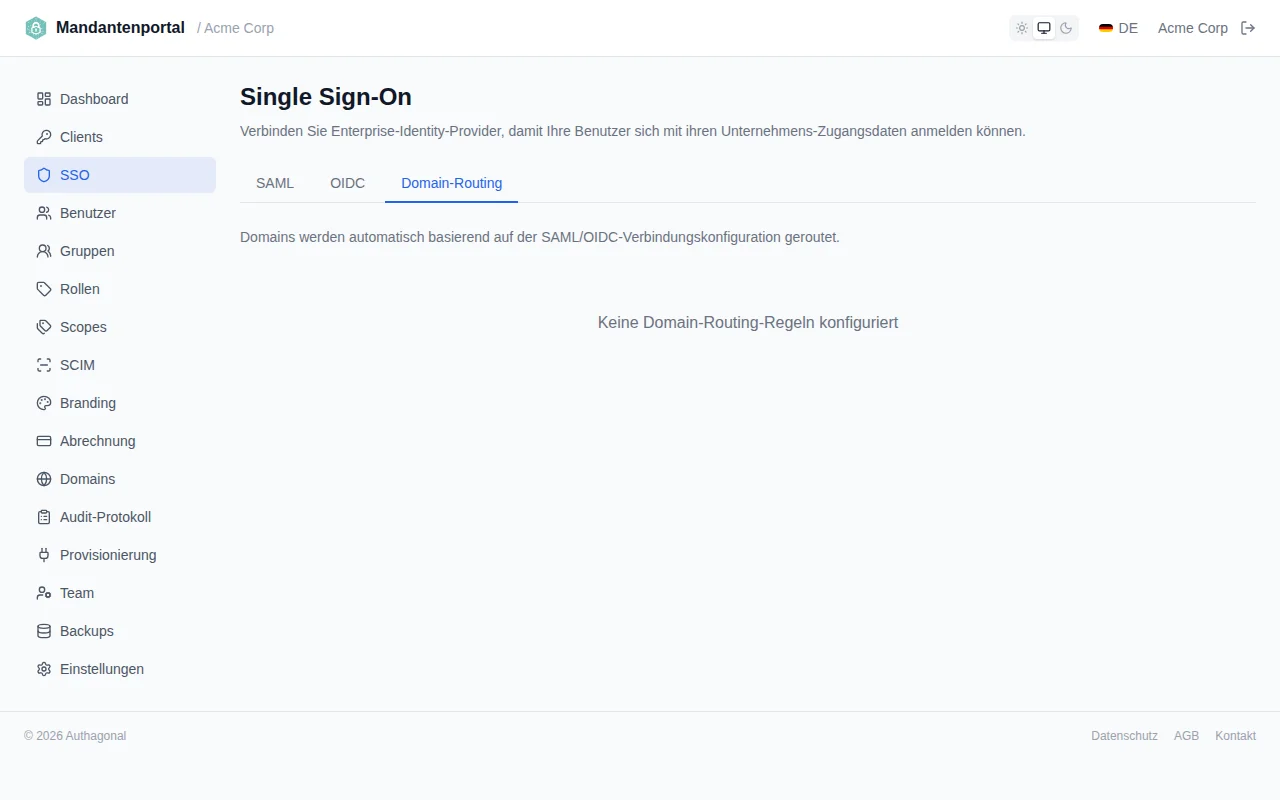Click the Clients key icon
The width and height of the screenshot is (1280, 800).
tap(44, 137)
